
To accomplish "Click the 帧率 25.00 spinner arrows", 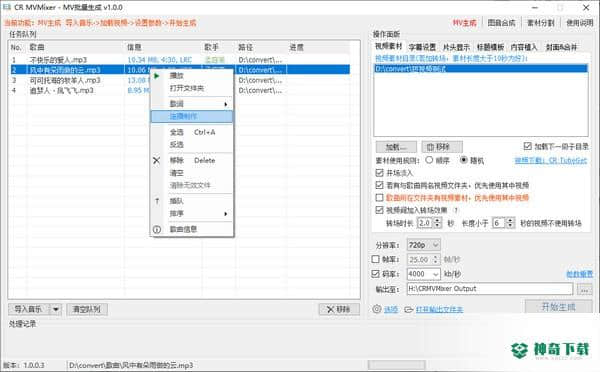I will click(x=435, y=259).
